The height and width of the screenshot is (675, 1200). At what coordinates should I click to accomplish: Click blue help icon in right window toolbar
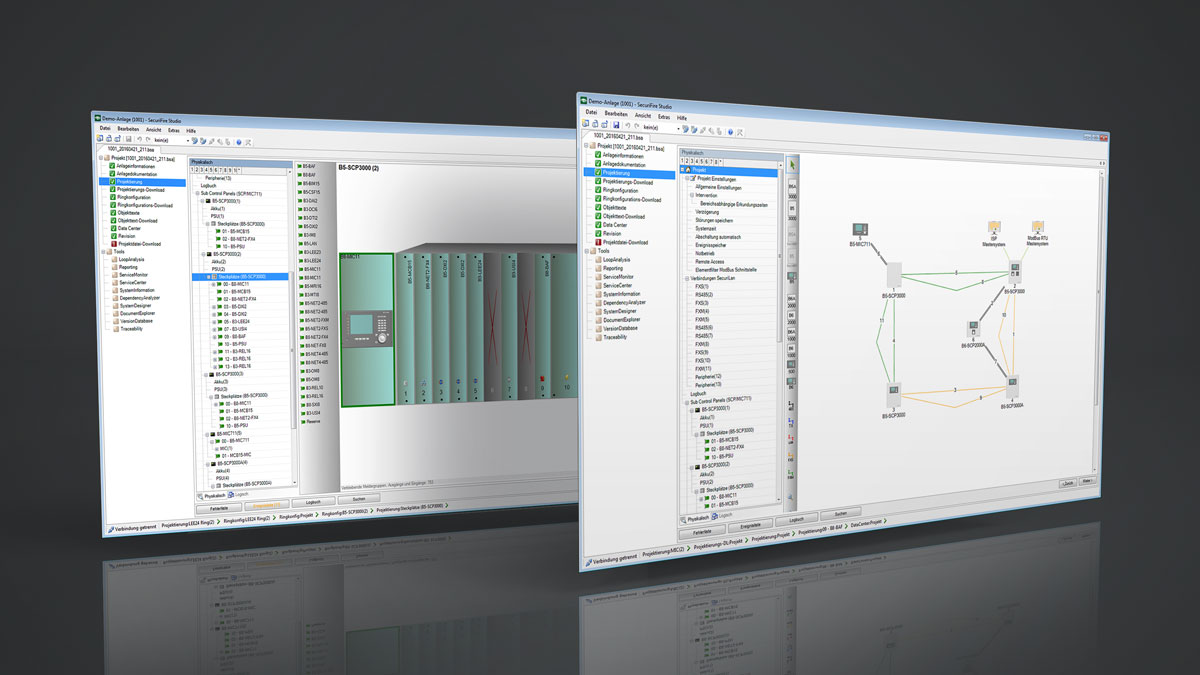[x=730, y=131]
